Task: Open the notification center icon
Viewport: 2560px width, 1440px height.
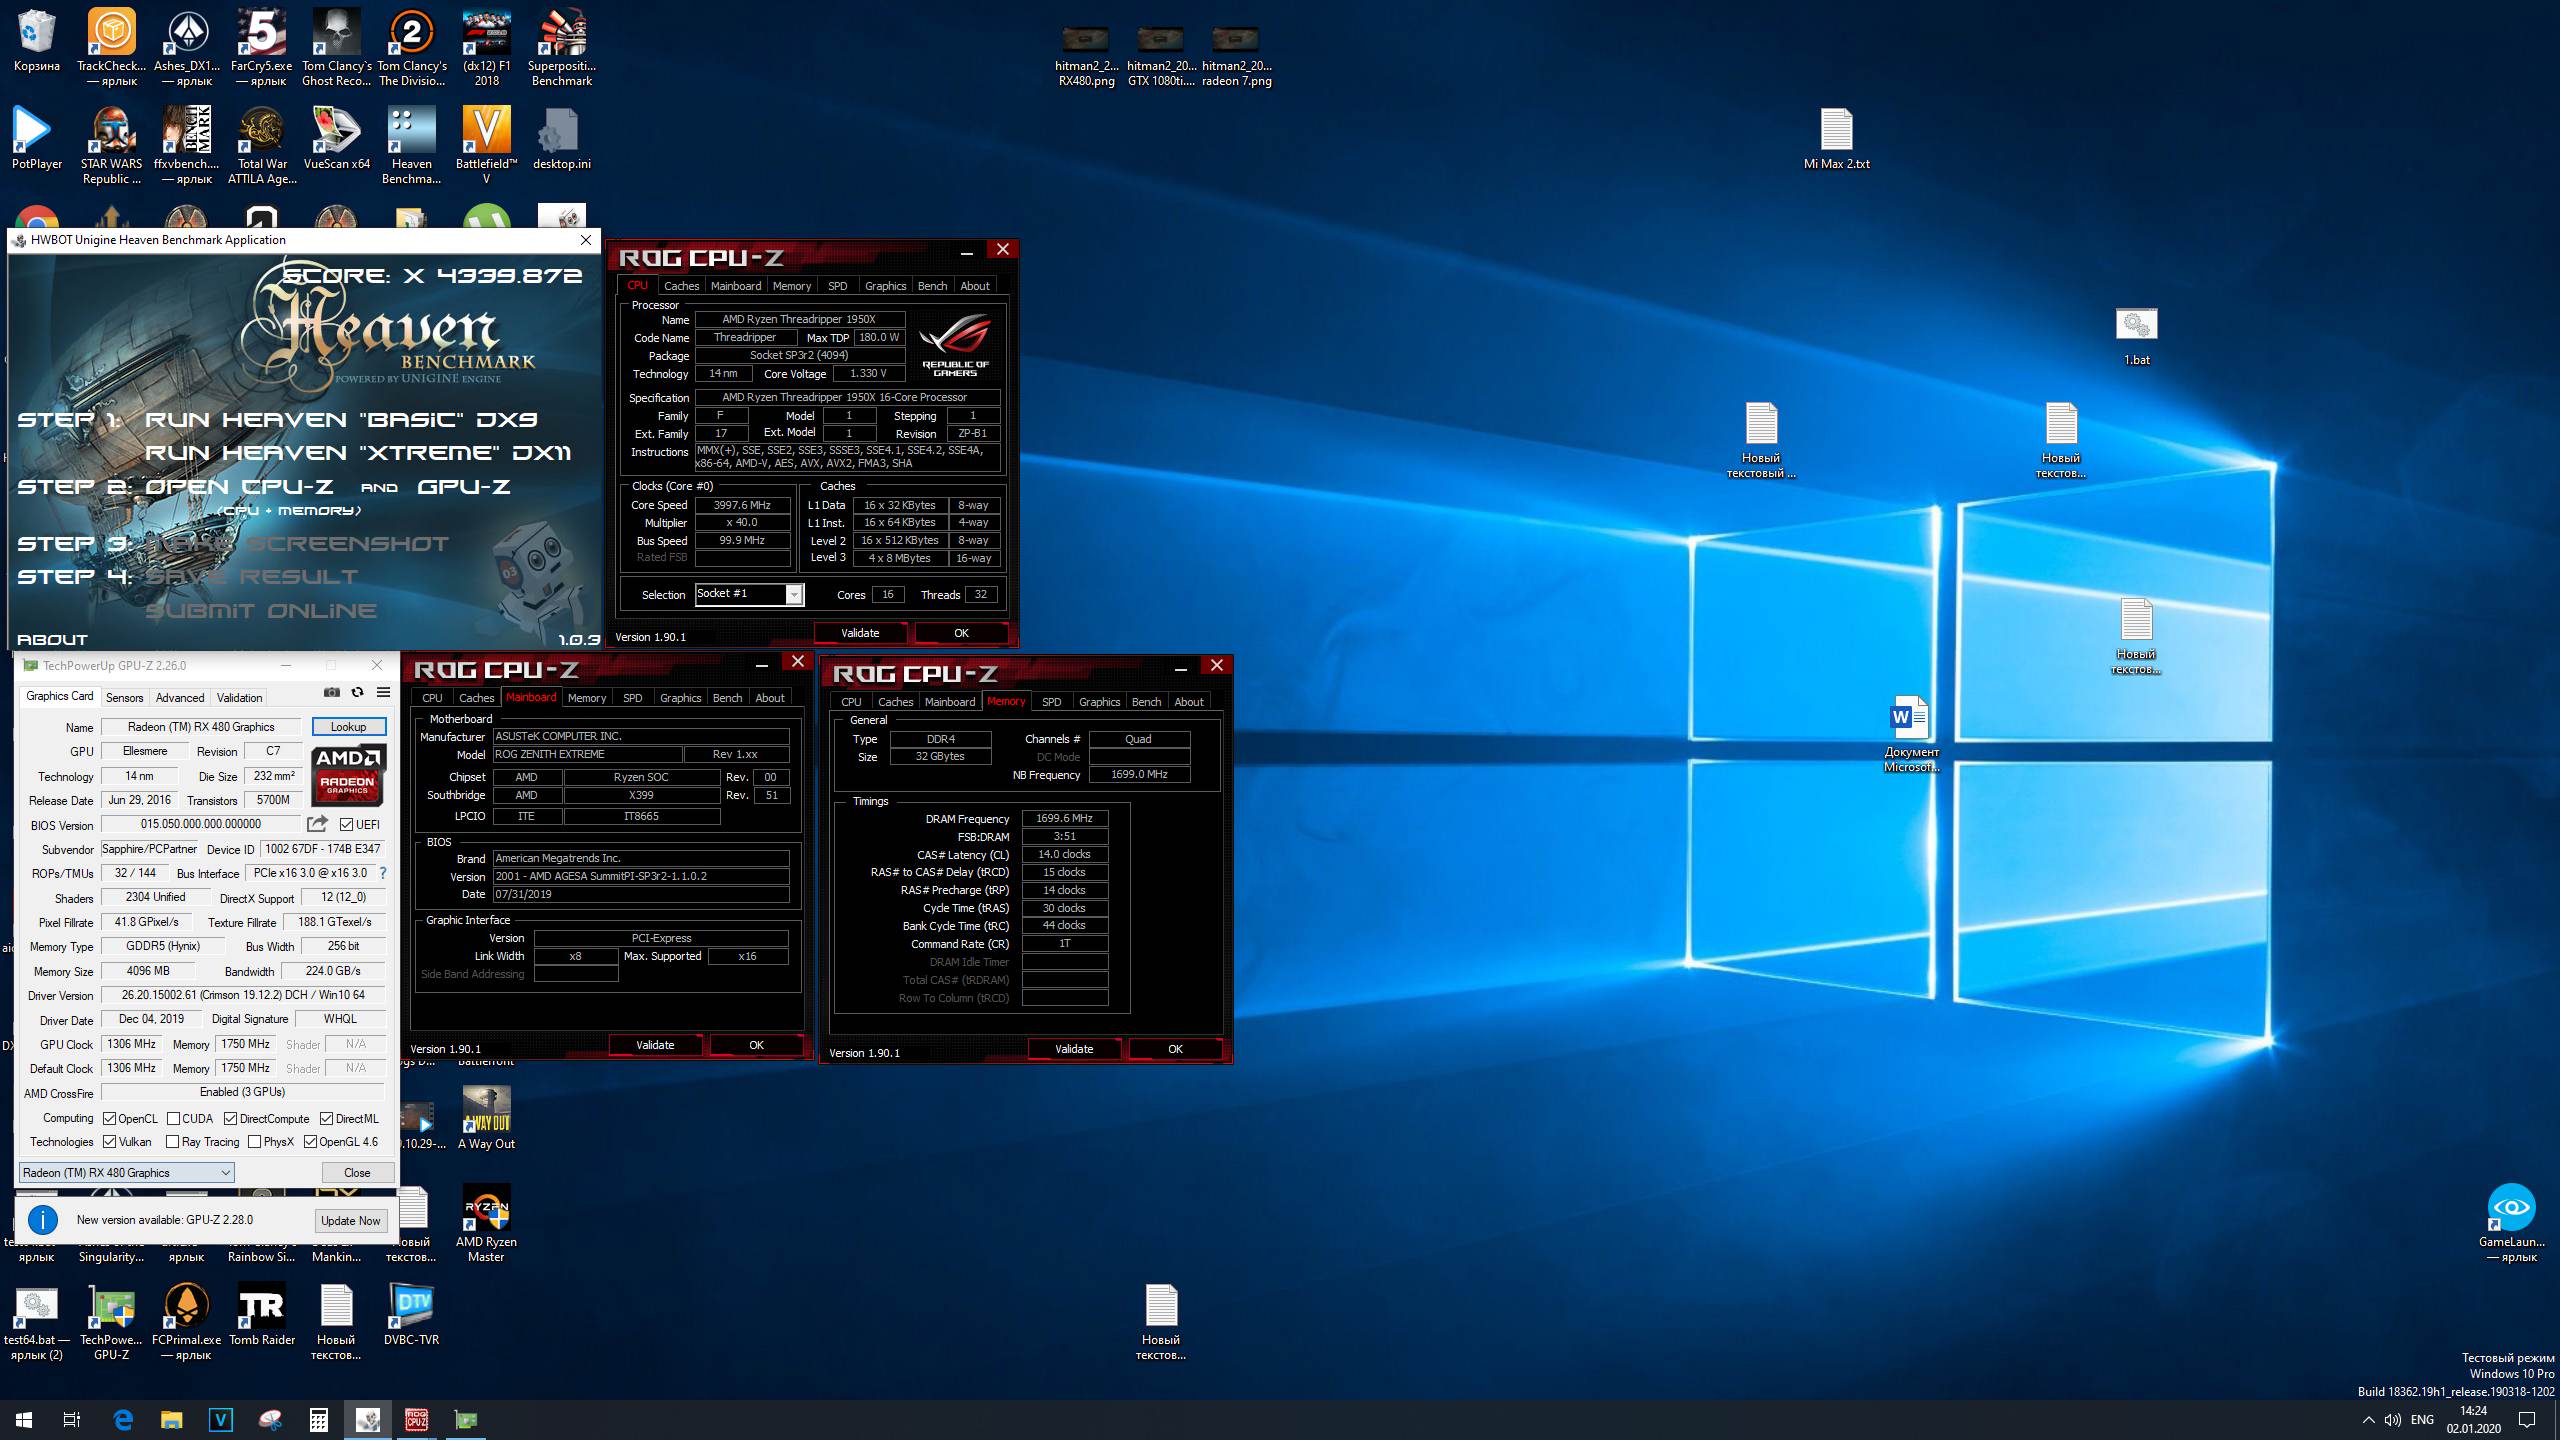Action: click(x=2527, y=1420)
